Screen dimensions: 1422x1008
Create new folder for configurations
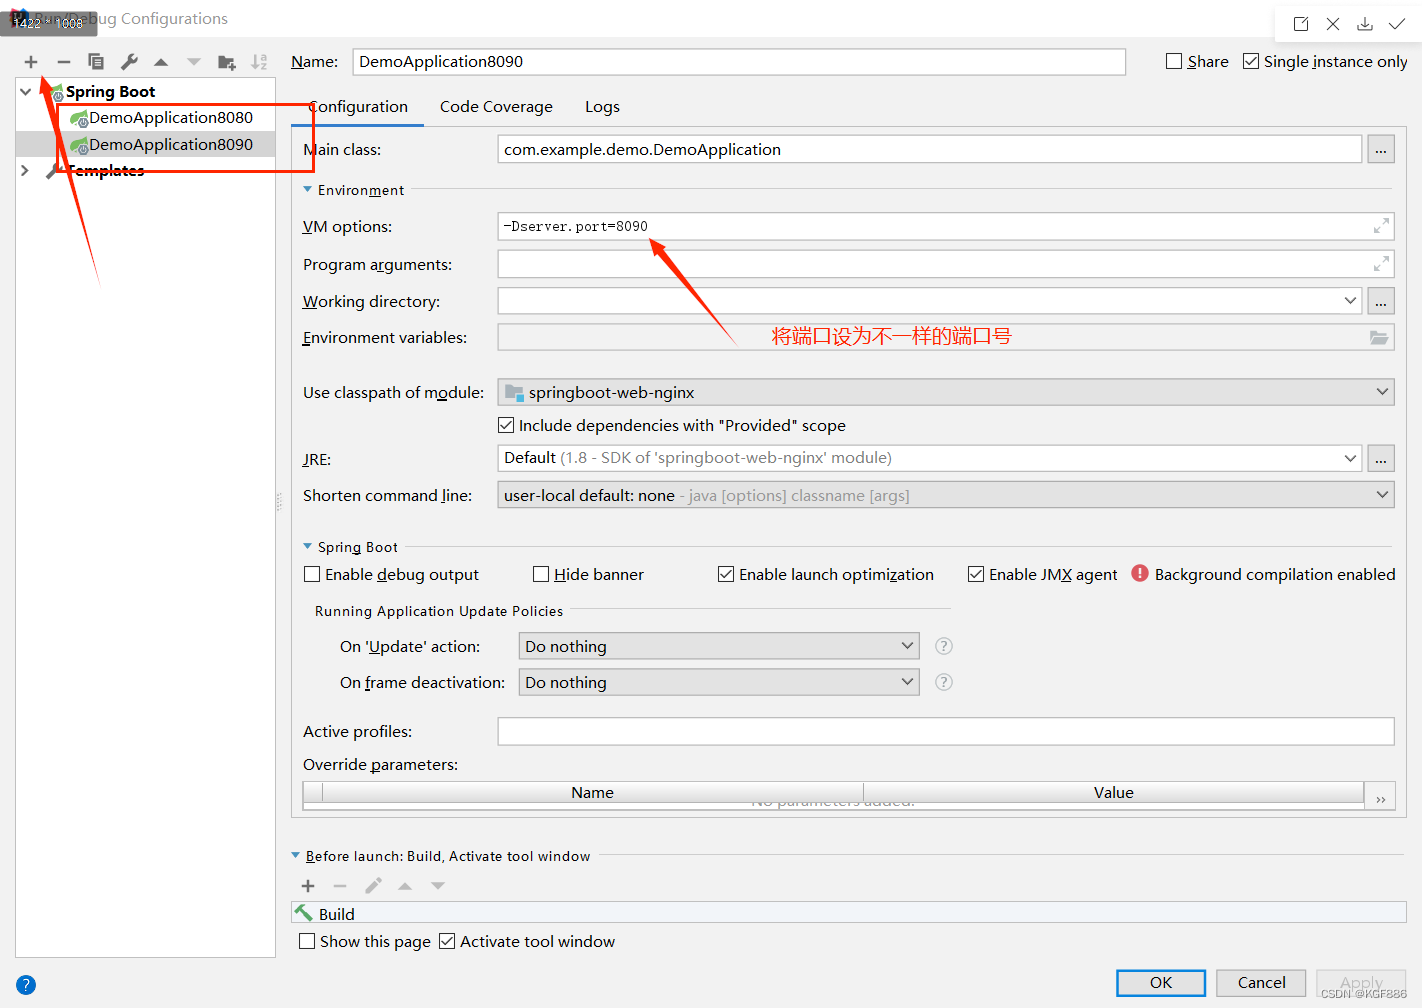[x=227, y=62]
